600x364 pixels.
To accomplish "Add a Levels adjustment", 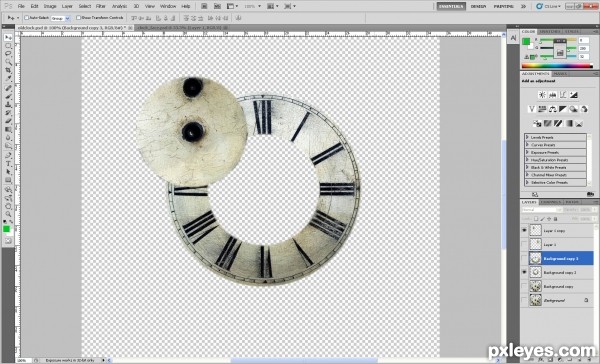I will coord(553,95).
